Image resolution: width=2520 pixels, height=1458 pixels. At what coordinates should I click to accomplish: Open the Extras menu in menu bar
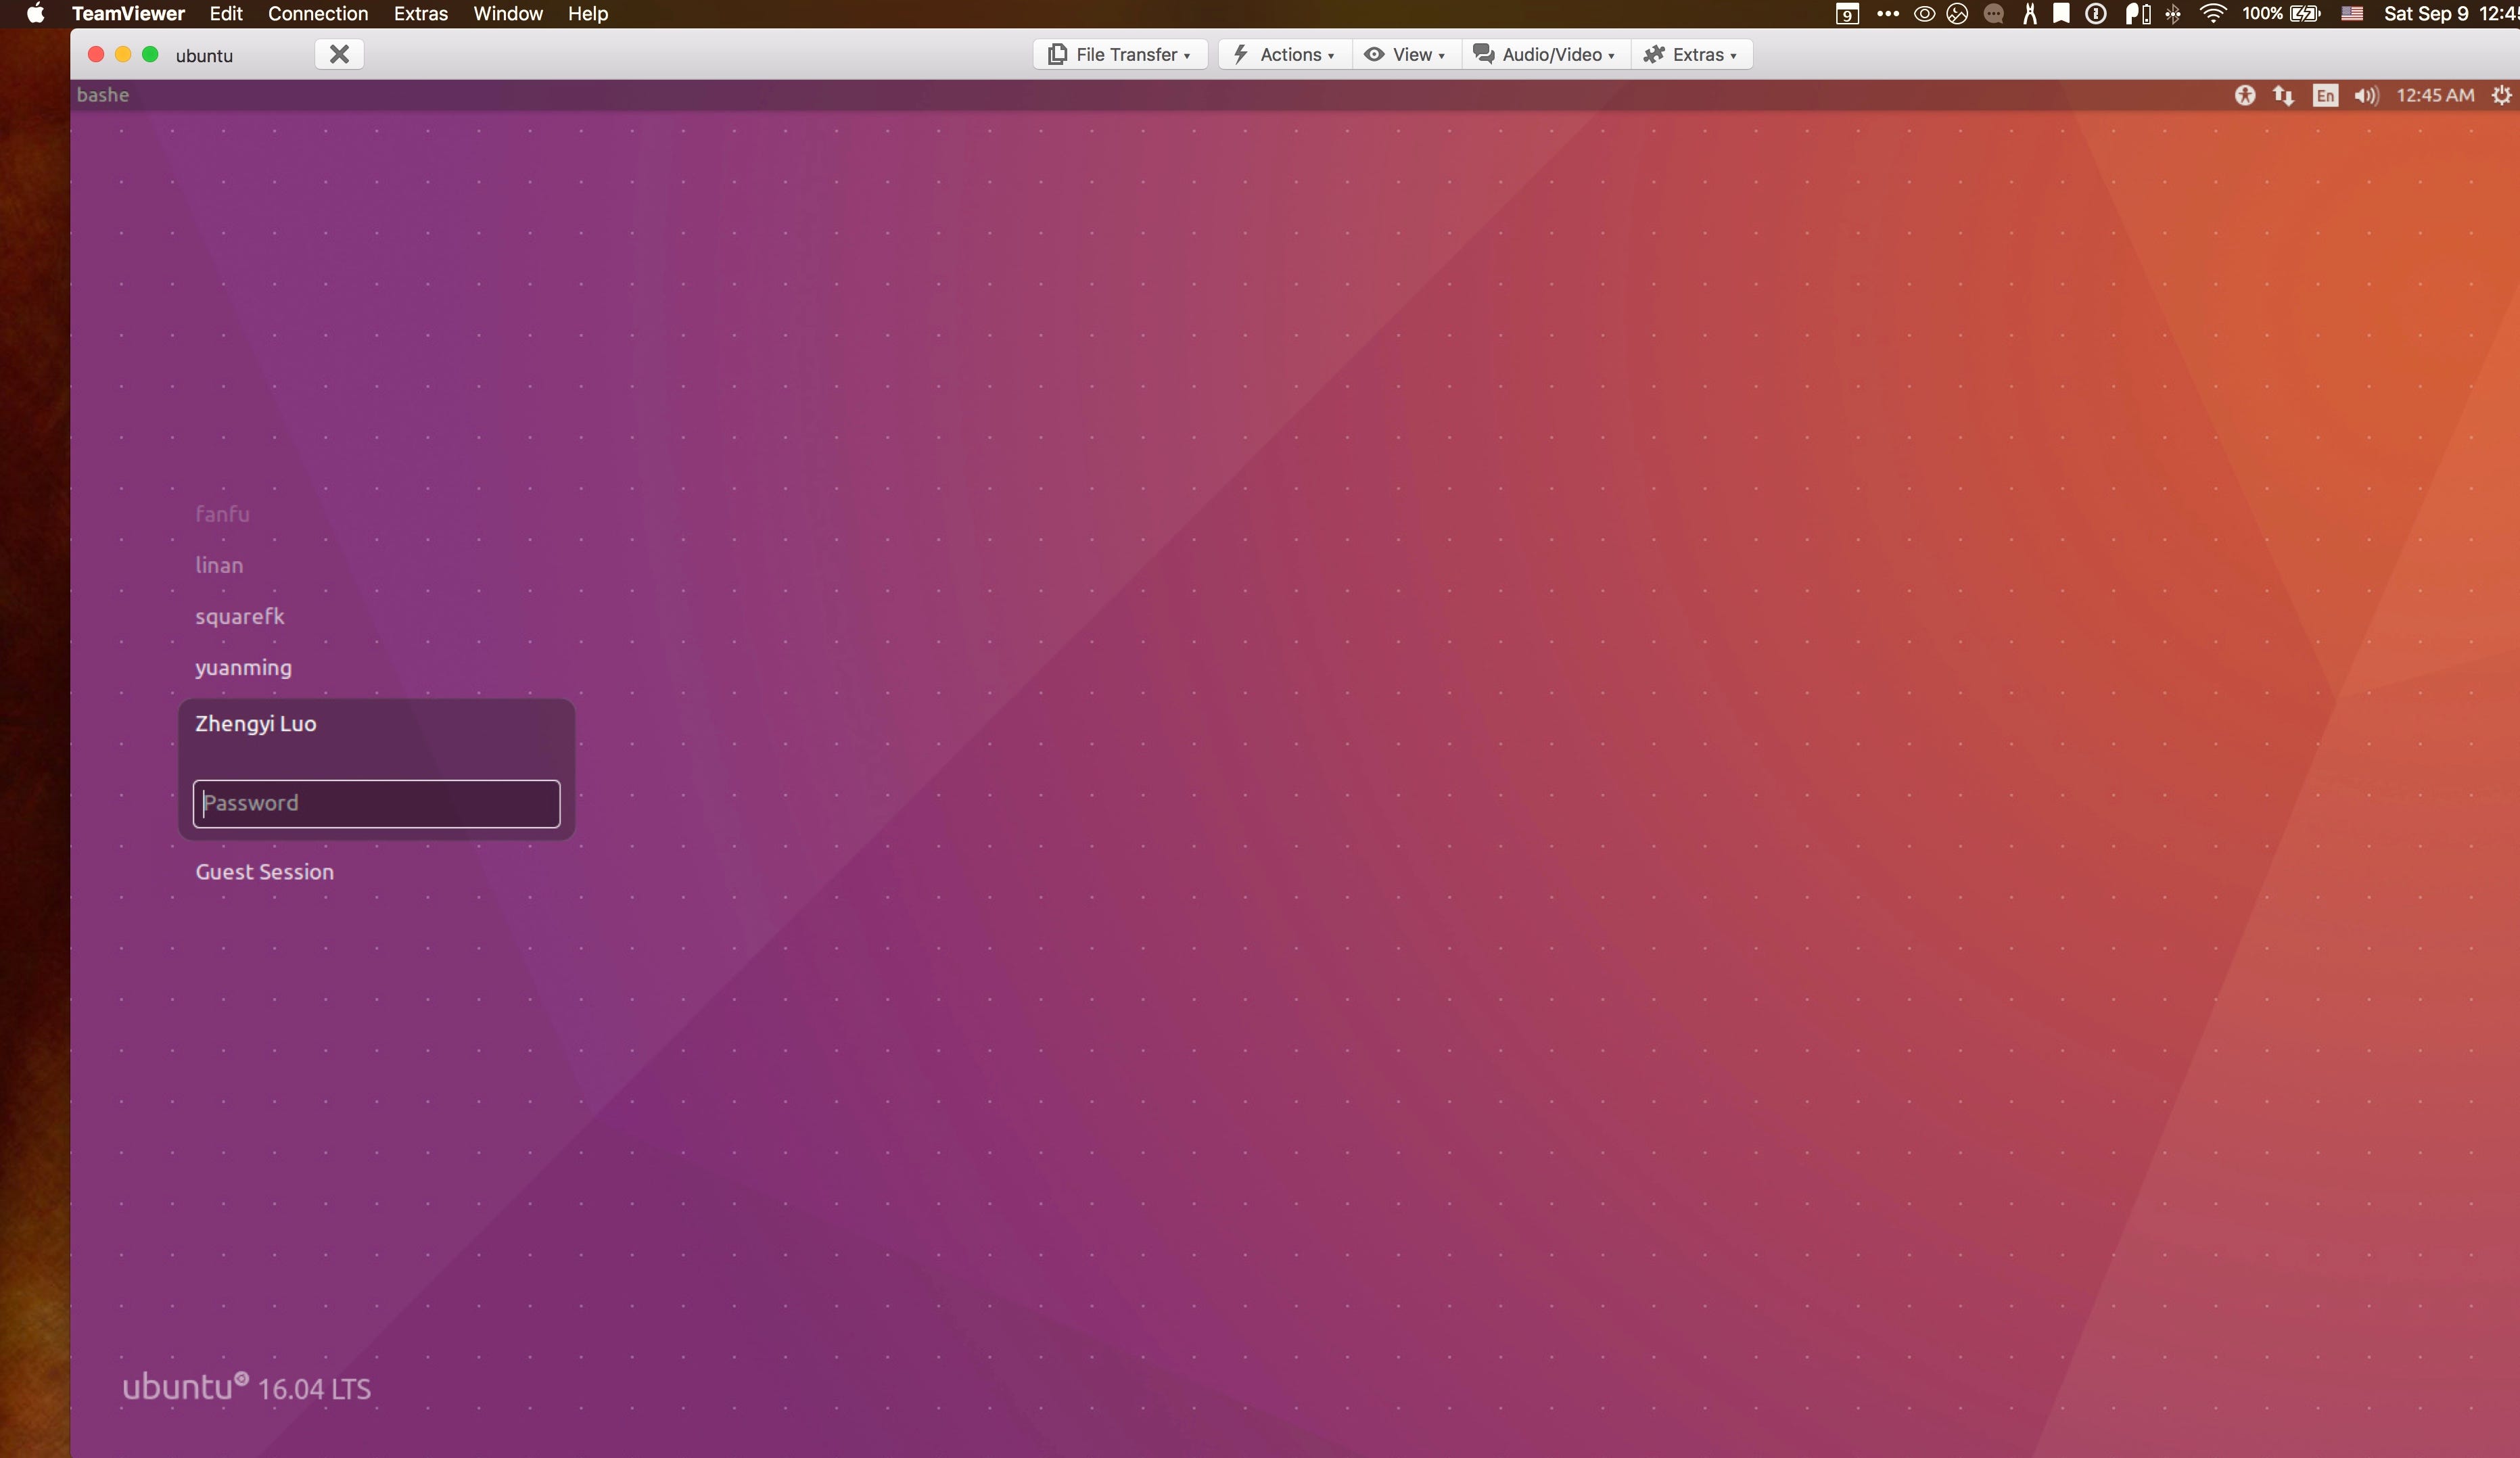(420, 13)
